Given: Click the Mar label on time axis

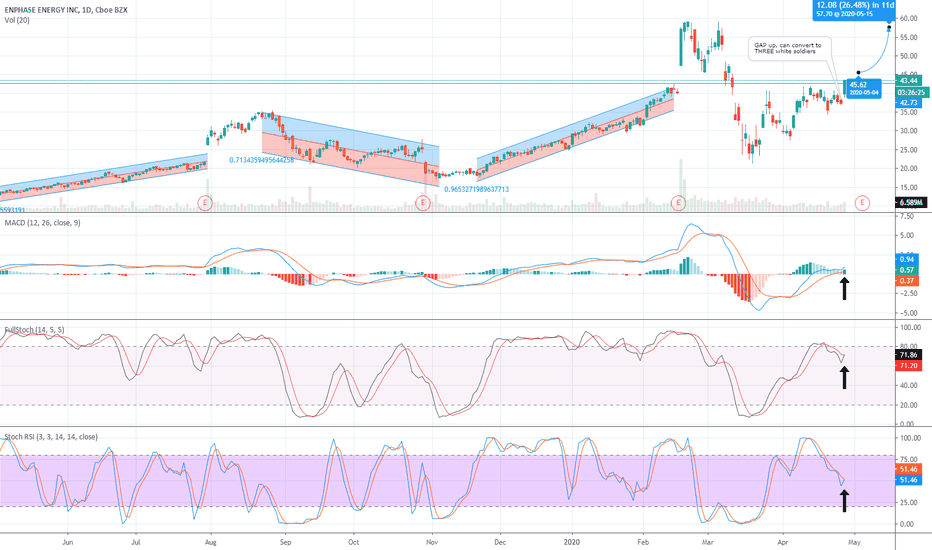Looking at the screenshot, I should coord(707,542).
